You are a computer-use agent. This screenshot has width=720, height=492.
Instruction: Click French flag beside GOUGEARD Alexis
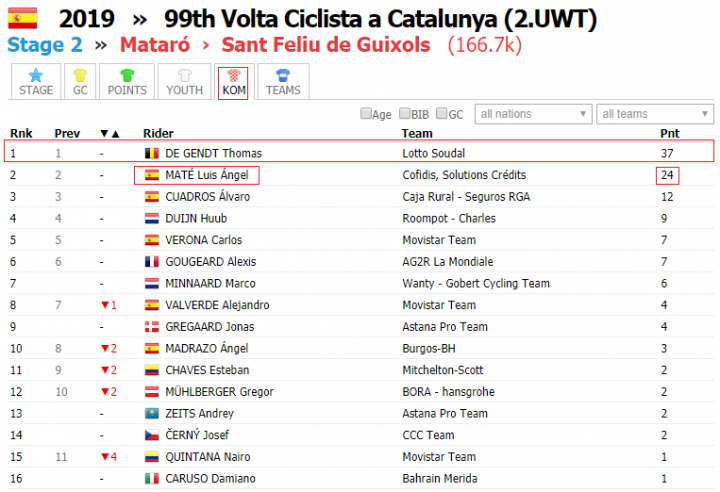152,261
